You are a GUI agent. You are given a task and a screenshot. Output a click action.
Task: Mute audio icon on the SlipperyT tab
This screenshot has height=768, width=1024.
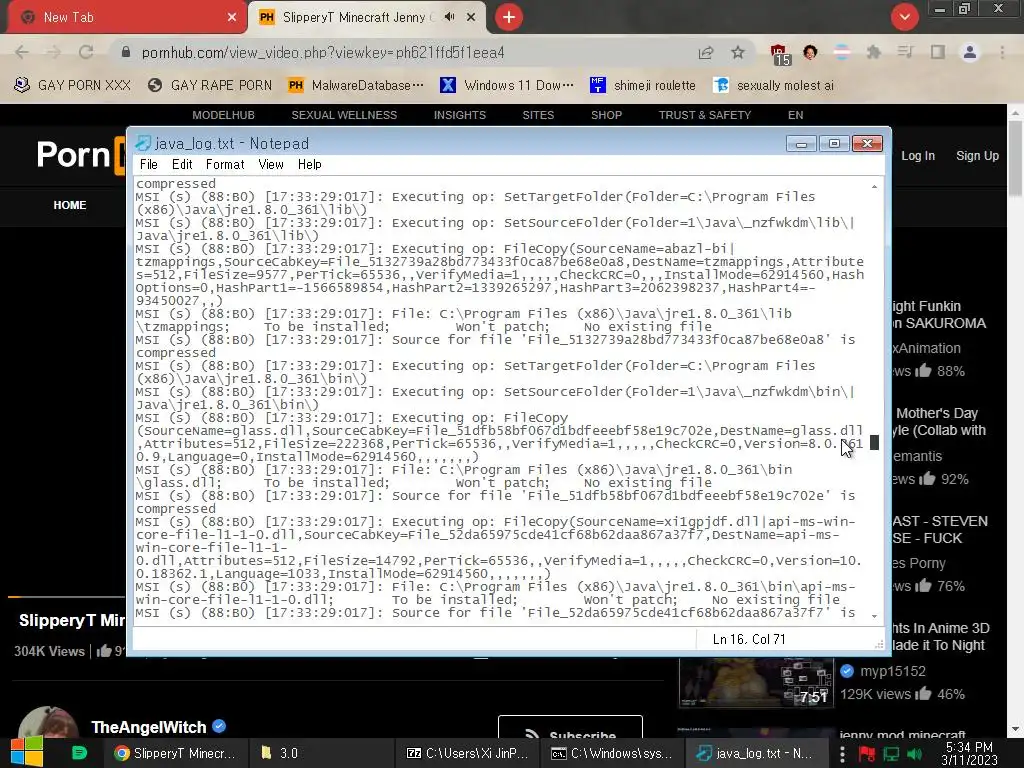(x=449, y=17)
